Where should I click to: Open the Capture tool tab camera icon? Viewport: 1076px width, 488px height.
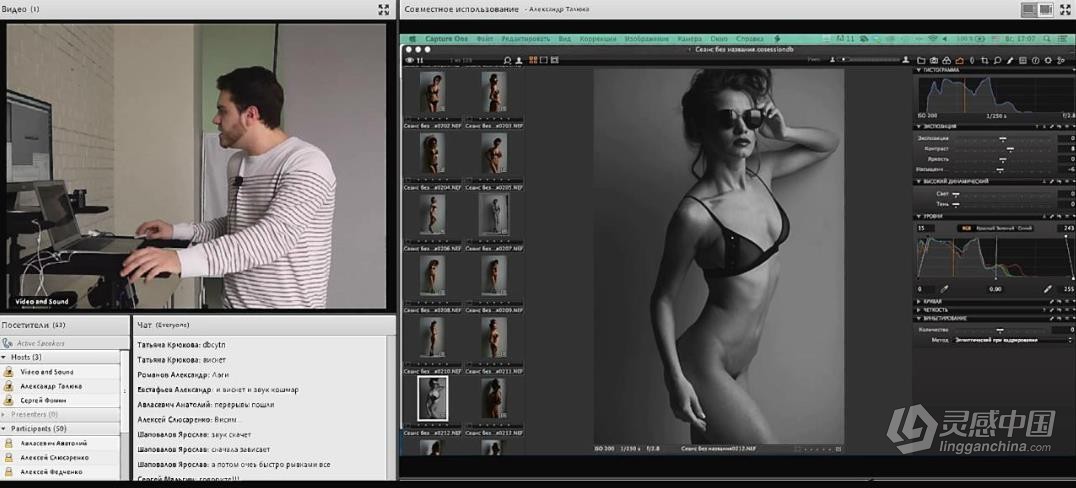pyautogui.click(x=933, y=60)
